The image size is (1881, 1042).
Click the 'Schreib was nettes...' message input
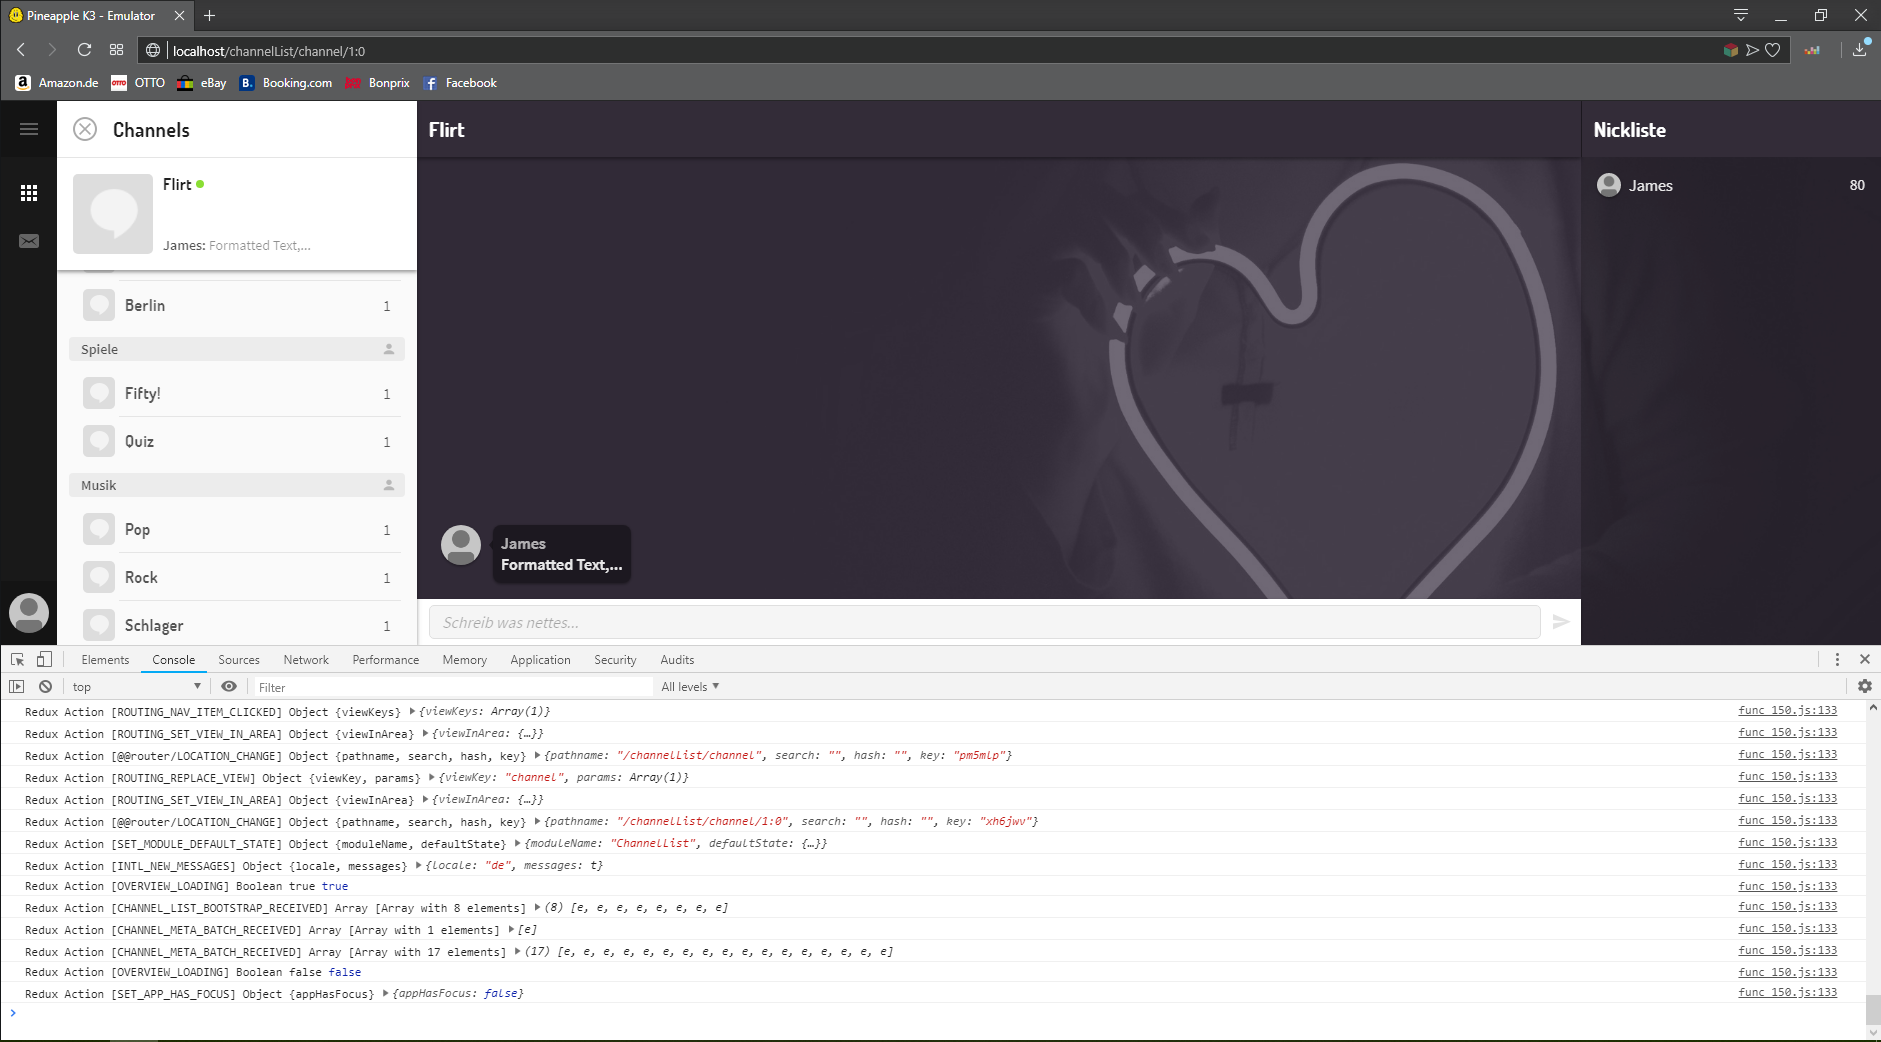[x=984, y=622]
